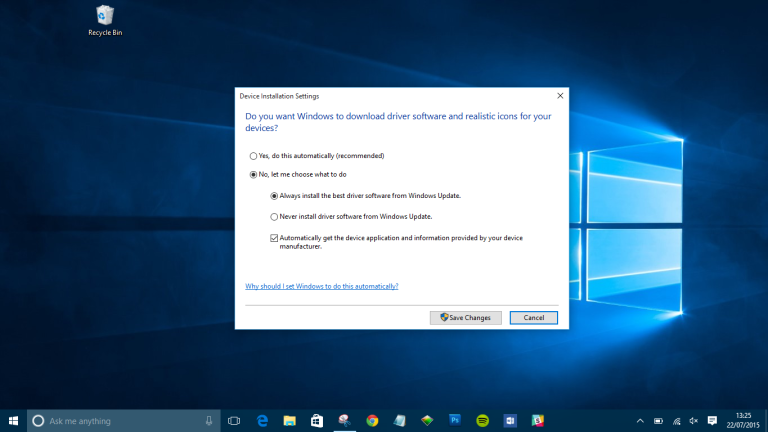Launch Microsoft Edge from the taskbar

pyautogui.click(x=263, y=421)
